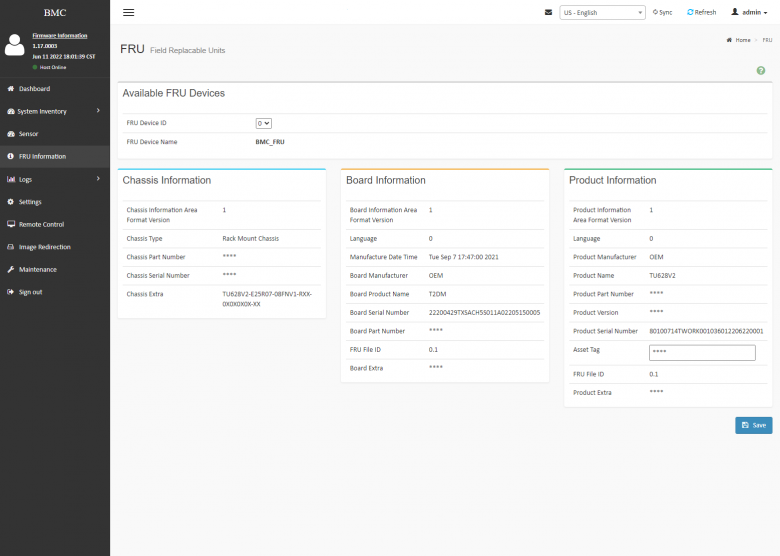Go to Dashboard in sidebar
Image resolution: width=780 pixels, height=556 pixels.
coord(34,89)
